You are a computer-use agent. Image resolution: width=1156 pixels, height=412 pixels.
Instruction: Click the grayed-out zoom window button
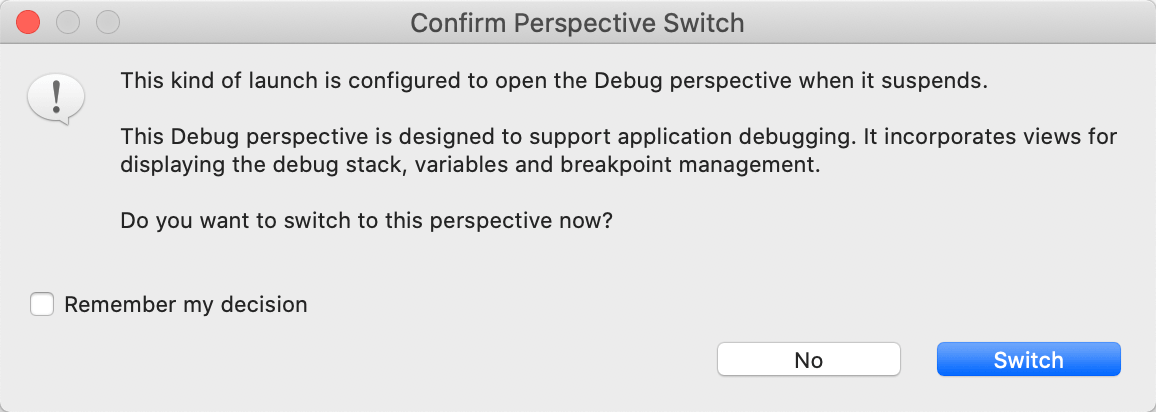pos(108,23)
